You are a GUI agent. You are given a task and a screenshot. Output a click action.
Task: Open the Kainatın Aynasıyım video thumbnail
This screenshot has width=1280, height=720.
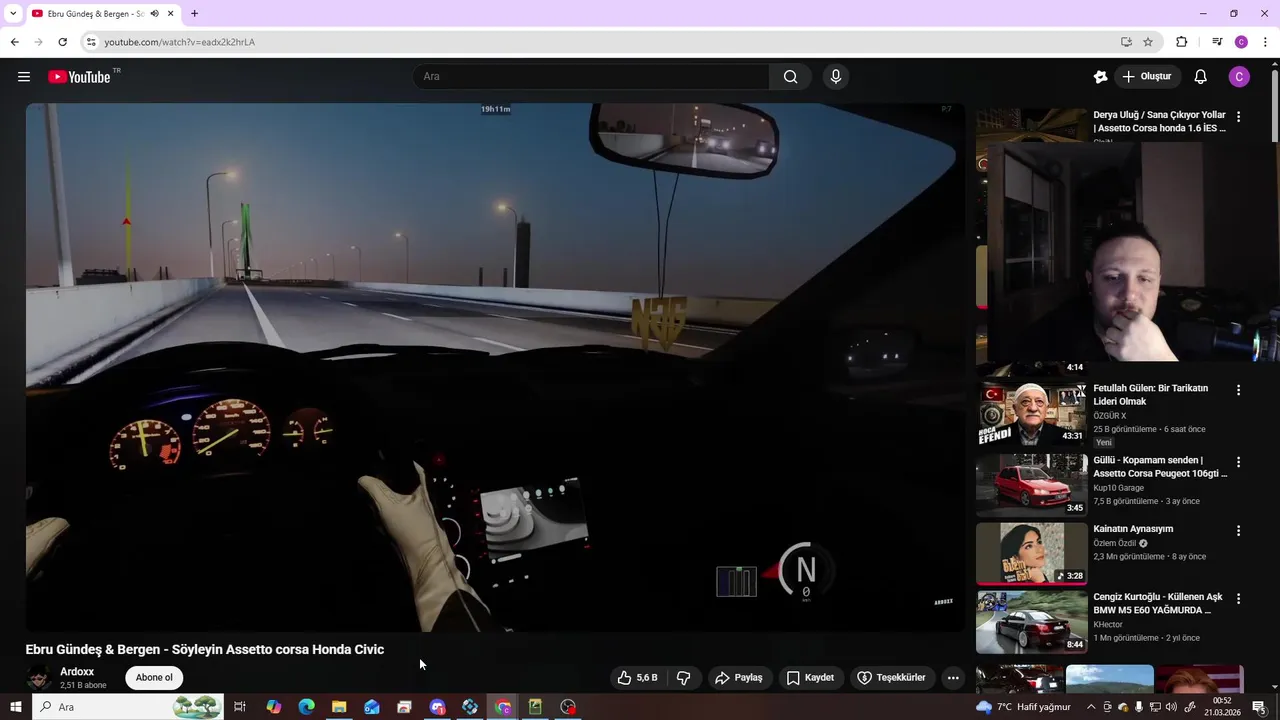click(x=1031, y=553)
